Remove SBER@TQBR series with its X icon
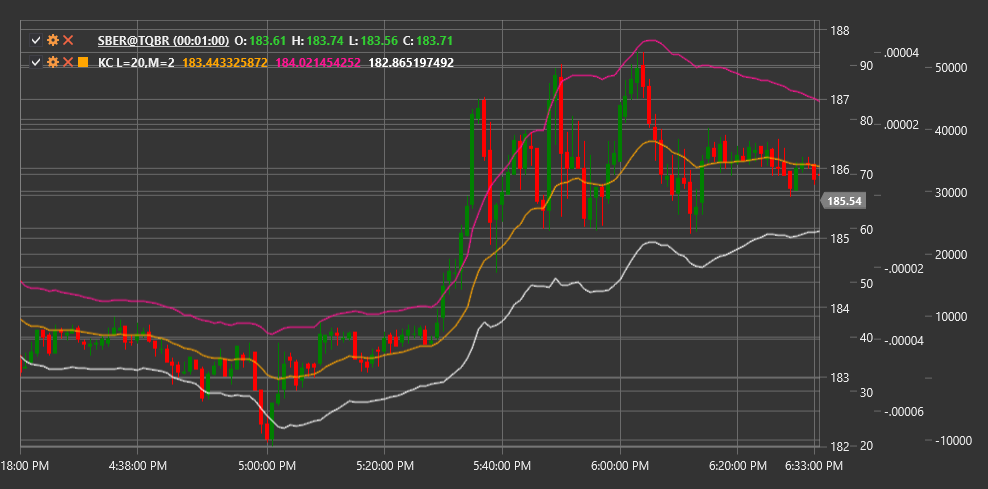This screenshot has width=988, height=489. (x=68, y=40)
